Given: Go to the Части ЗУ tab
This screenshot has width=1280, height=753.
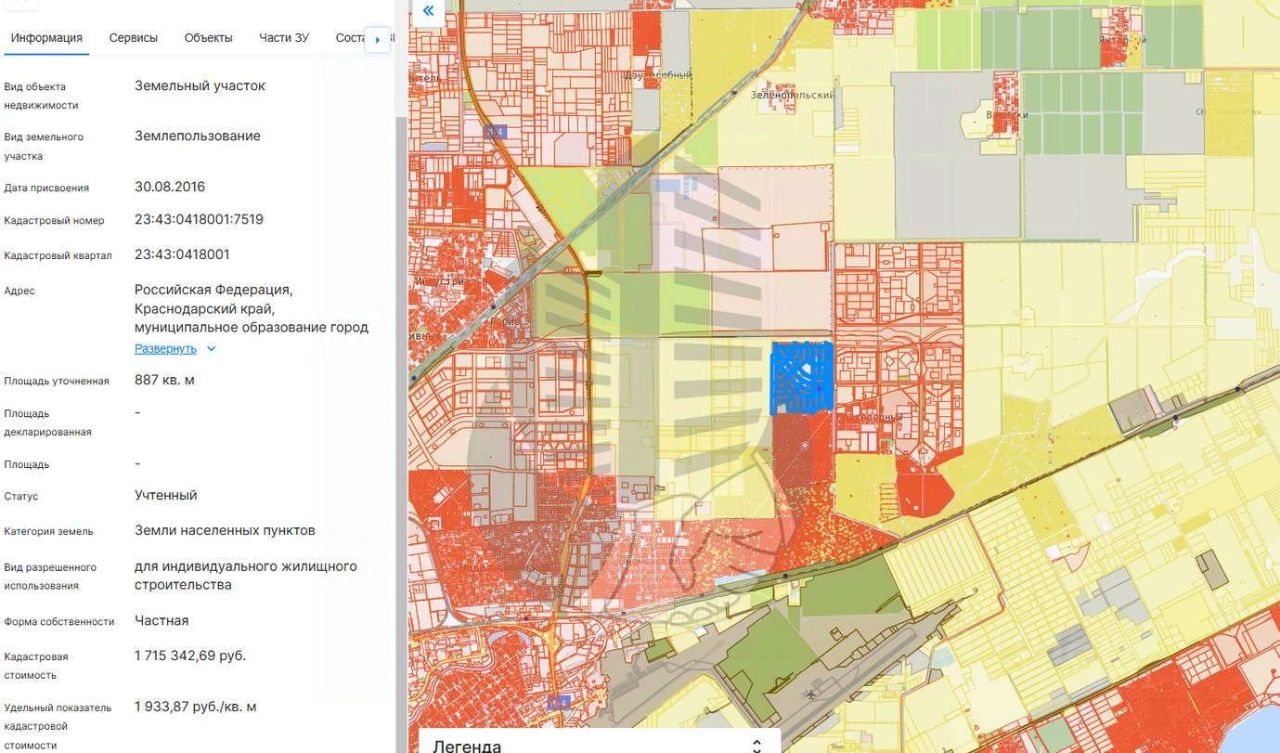Looking at the screenshot, I should click(x=284, y=38).
